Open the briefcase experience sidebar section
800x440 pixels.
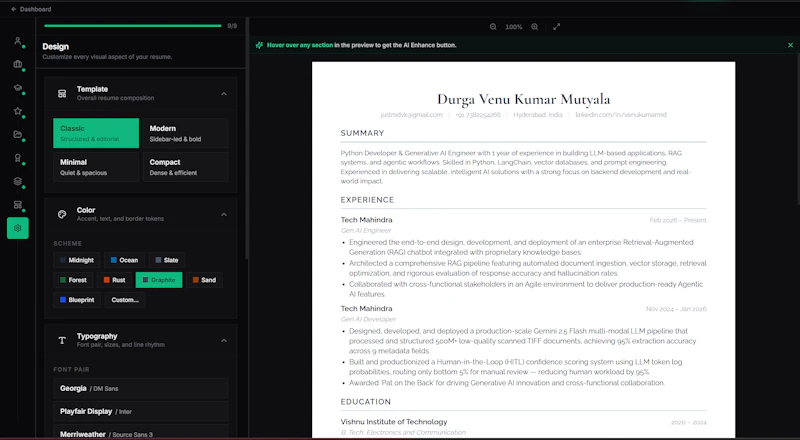point(18,64)
